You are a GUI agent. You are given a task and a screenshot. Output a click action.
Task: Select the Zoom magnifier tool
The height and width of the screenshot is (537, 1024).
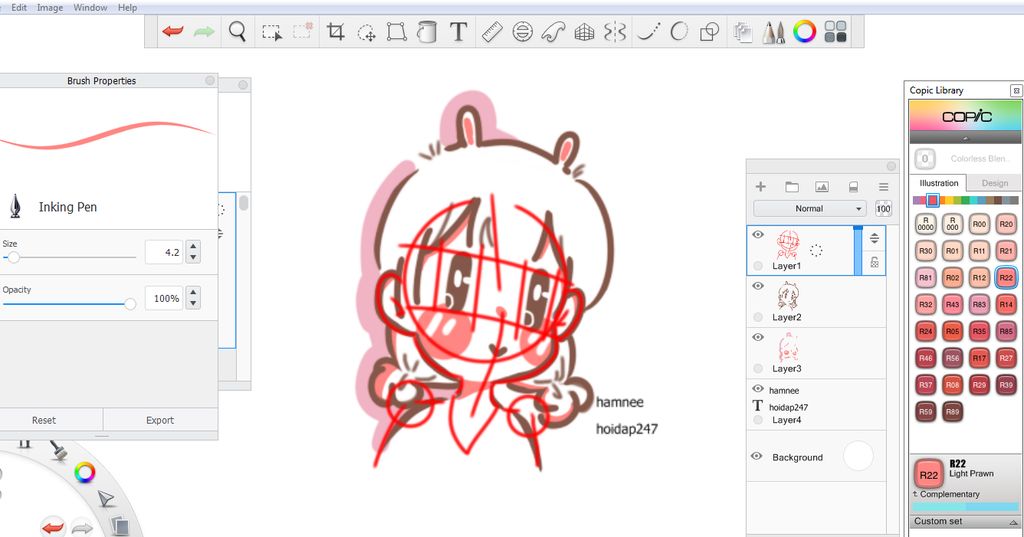coord(238,31)
